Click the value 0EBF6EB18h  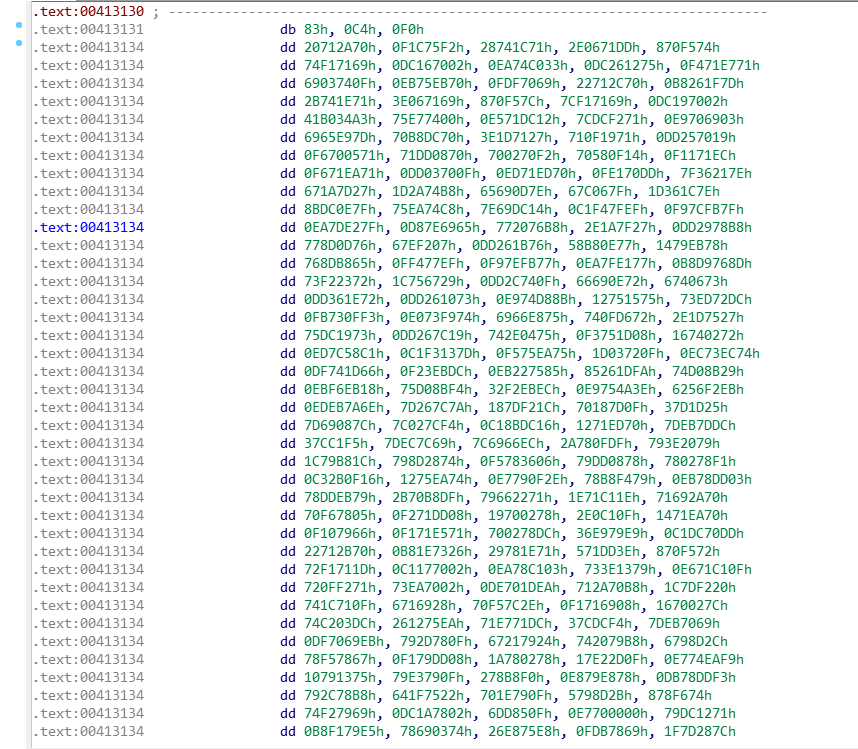click(x=344, y=390)
